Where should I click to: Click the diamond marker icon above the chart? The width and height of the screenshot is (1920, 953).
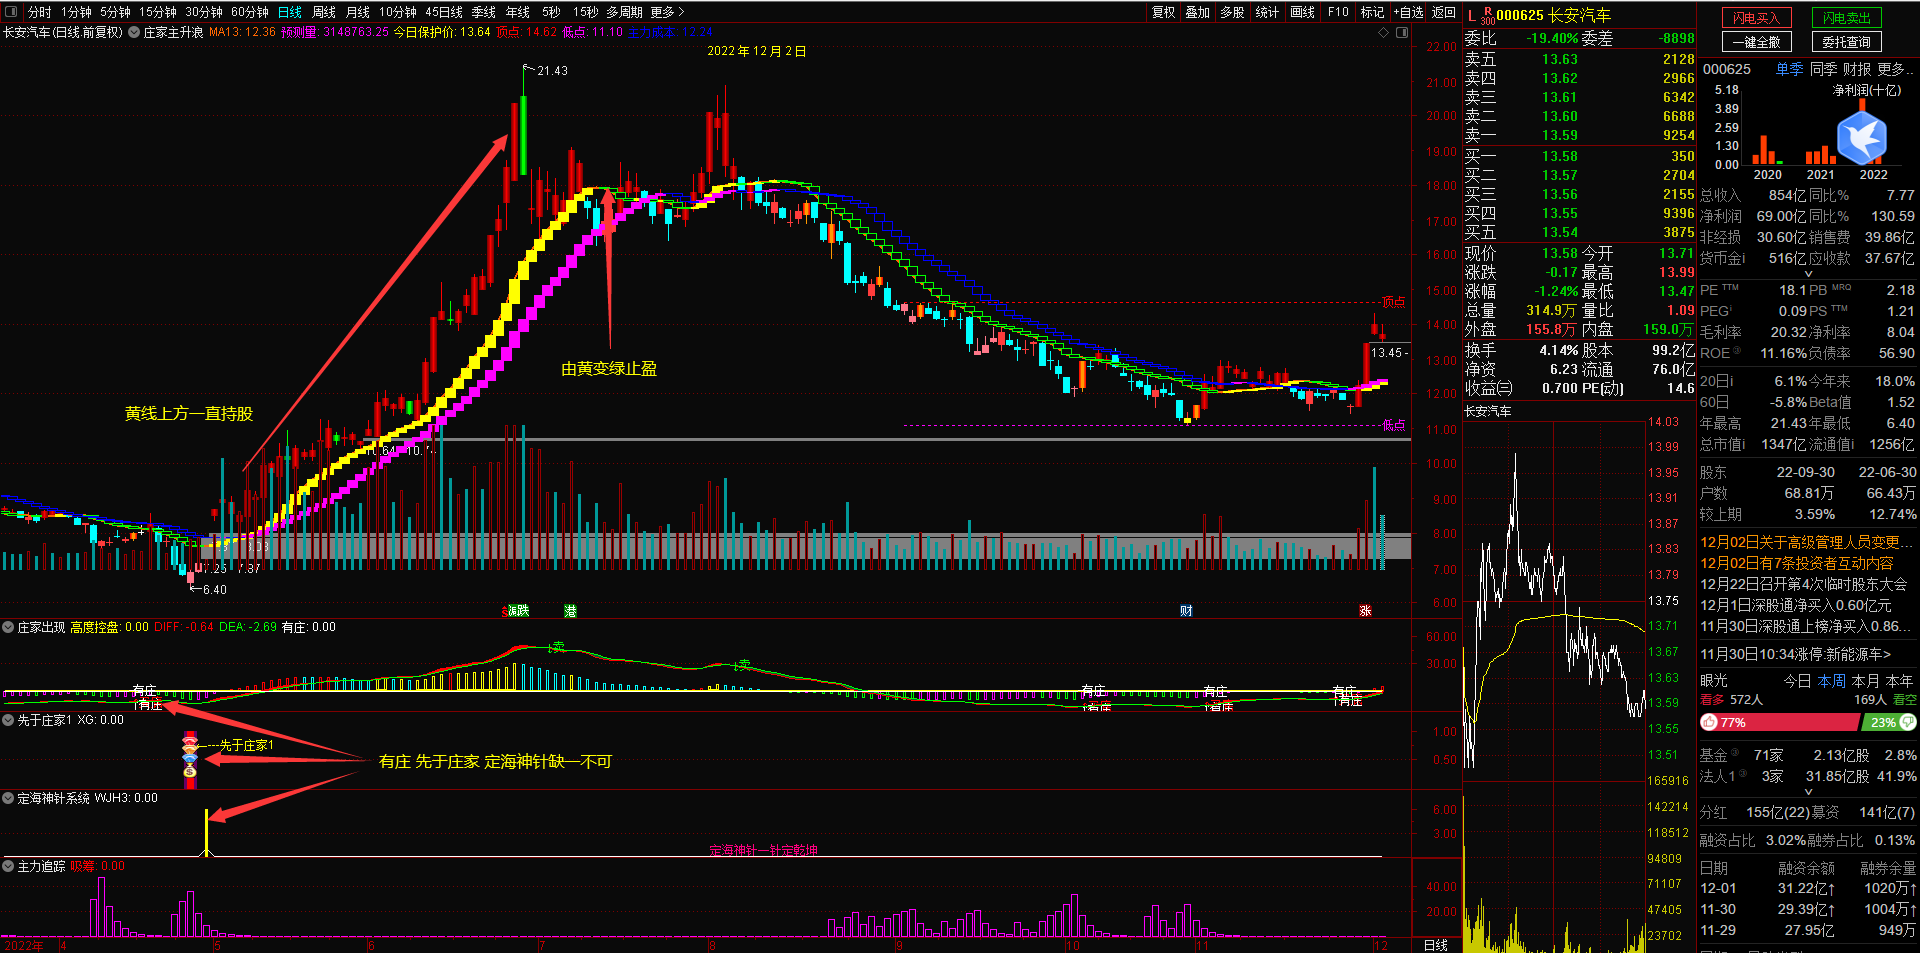[1384, 32]
